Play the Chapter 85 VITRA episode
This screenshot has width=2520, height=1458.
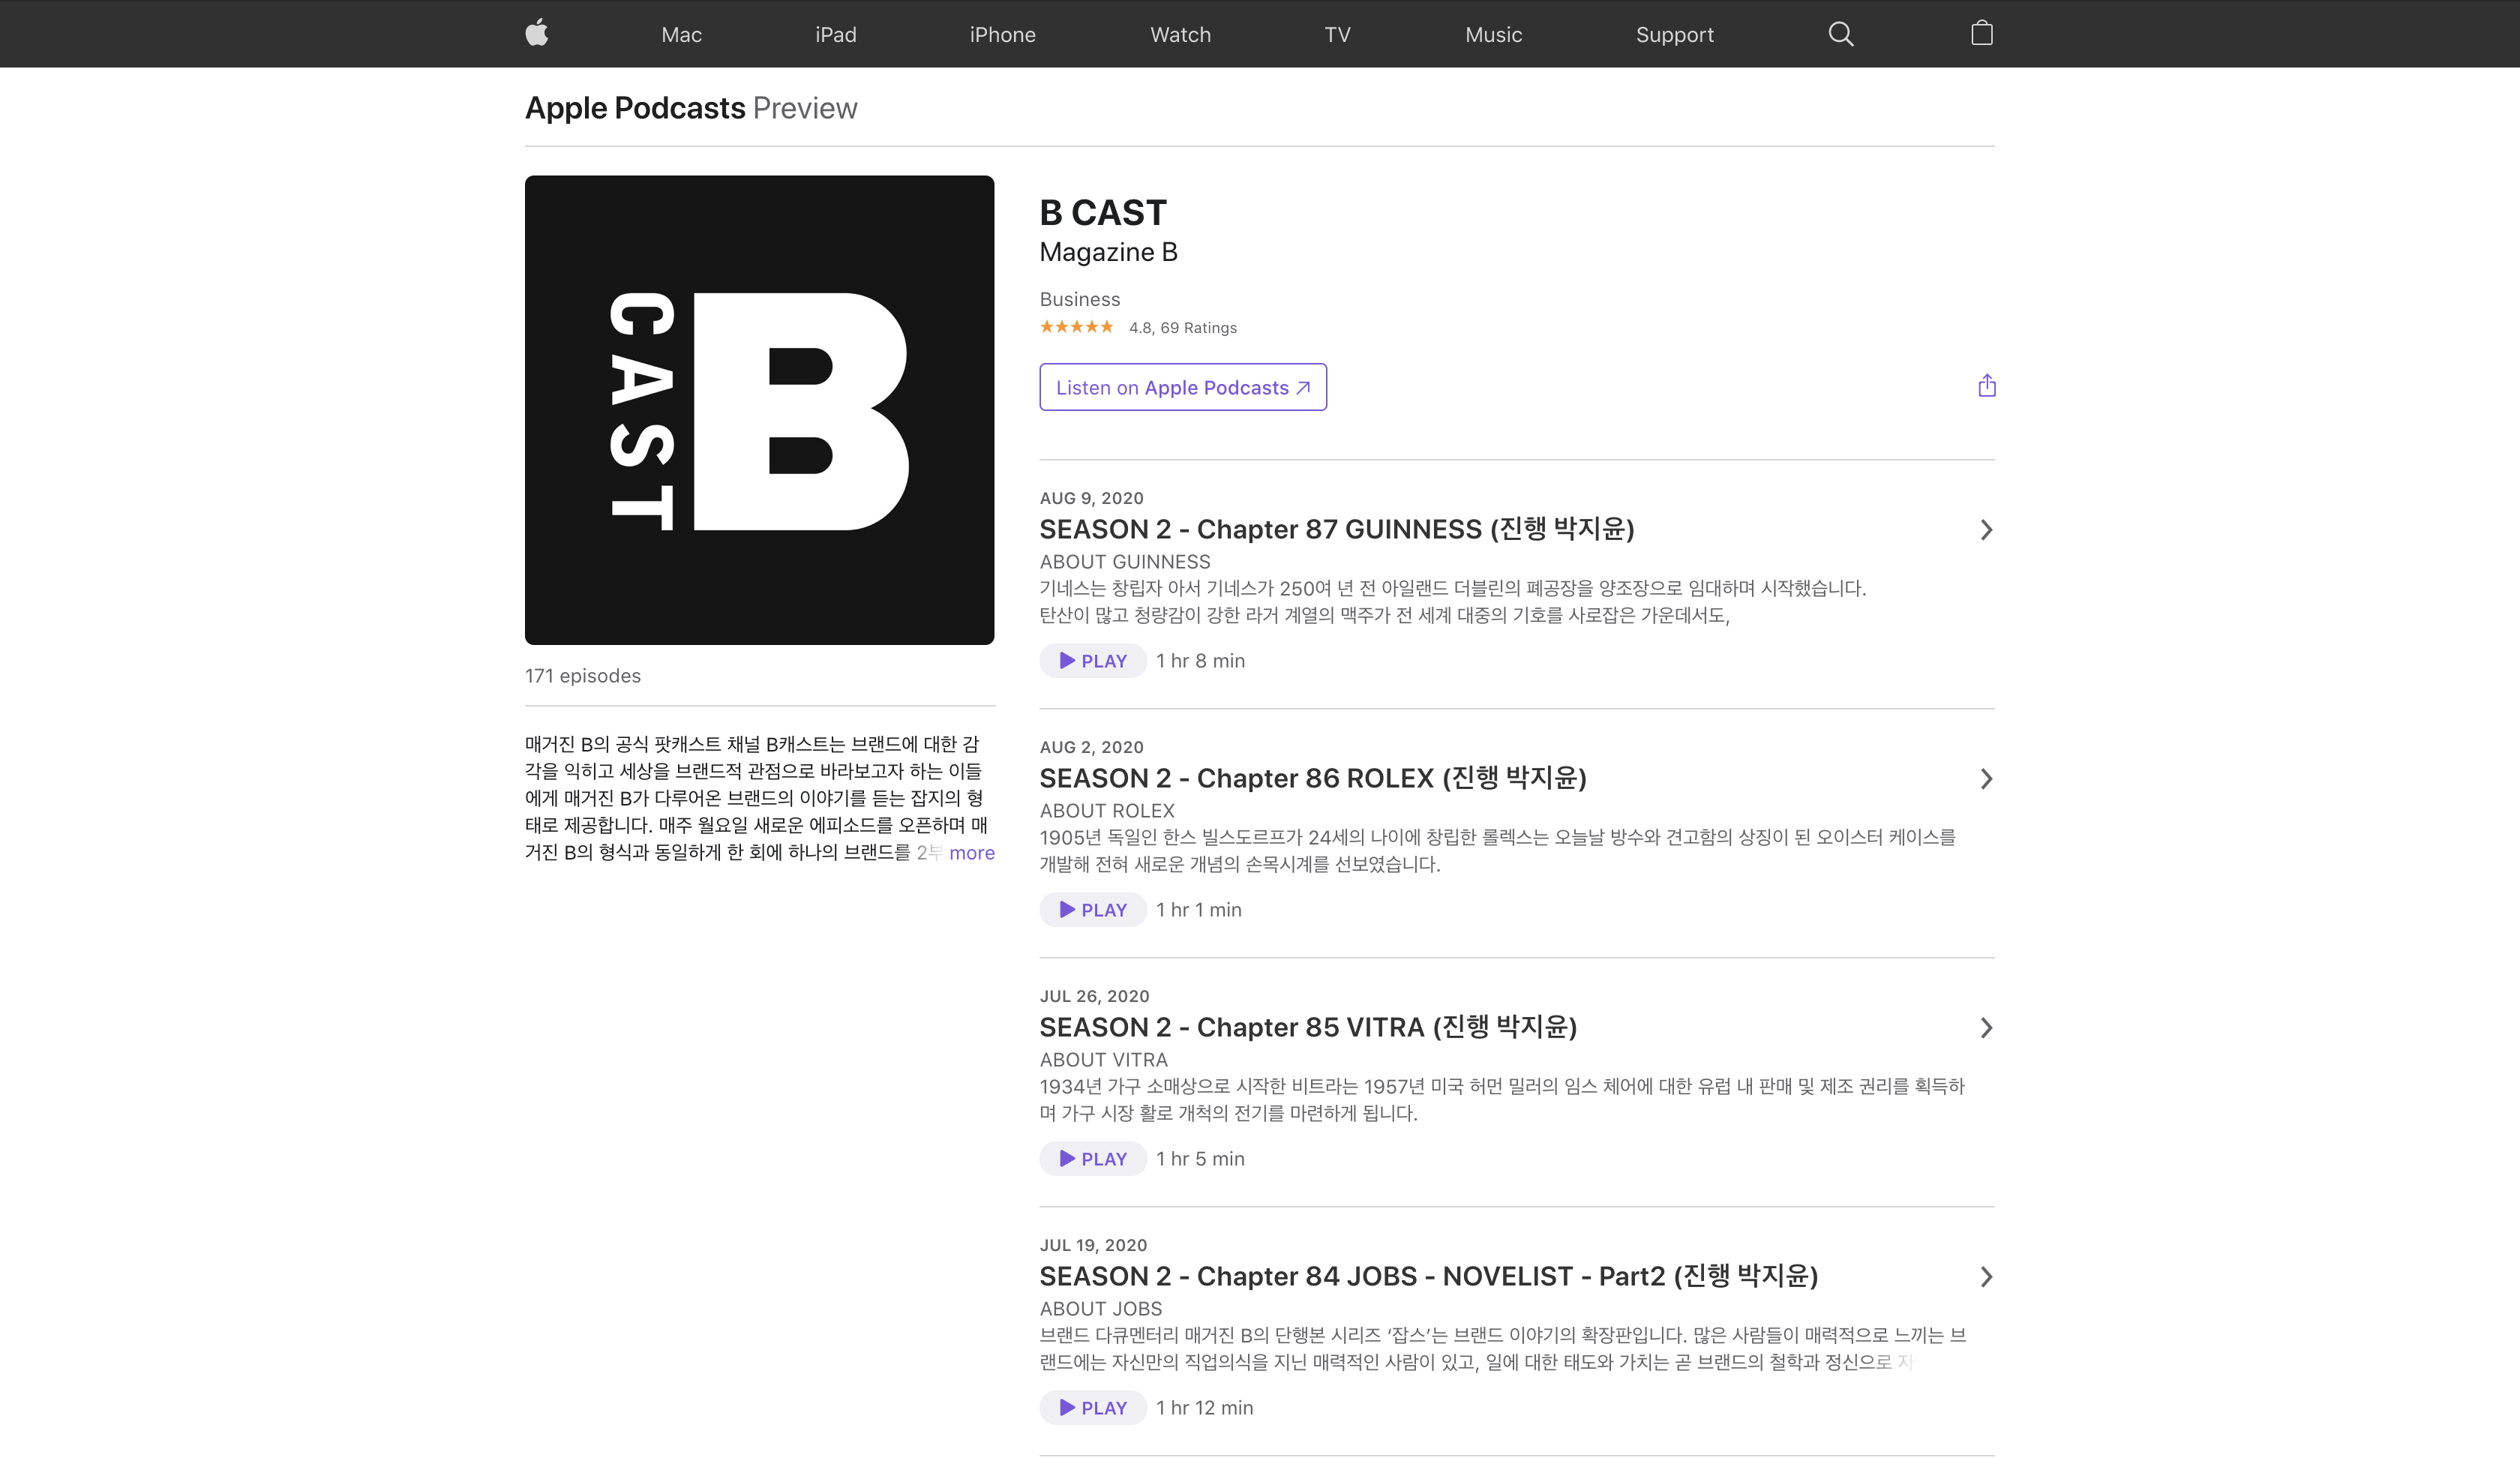[x=1092, y=1159]
